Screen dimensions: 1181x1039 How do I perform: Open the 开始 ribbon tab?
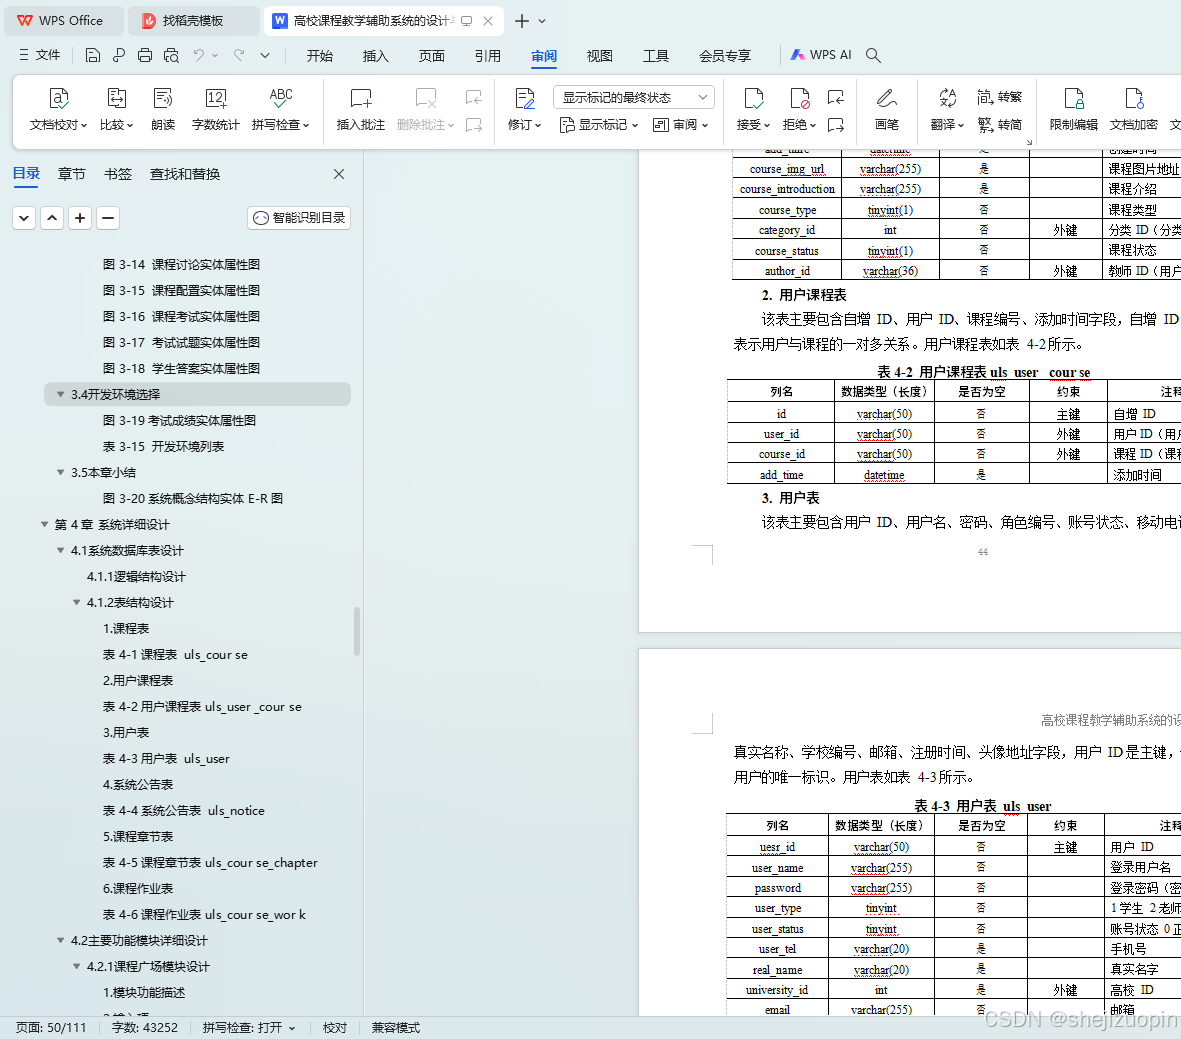click(319, 56)
